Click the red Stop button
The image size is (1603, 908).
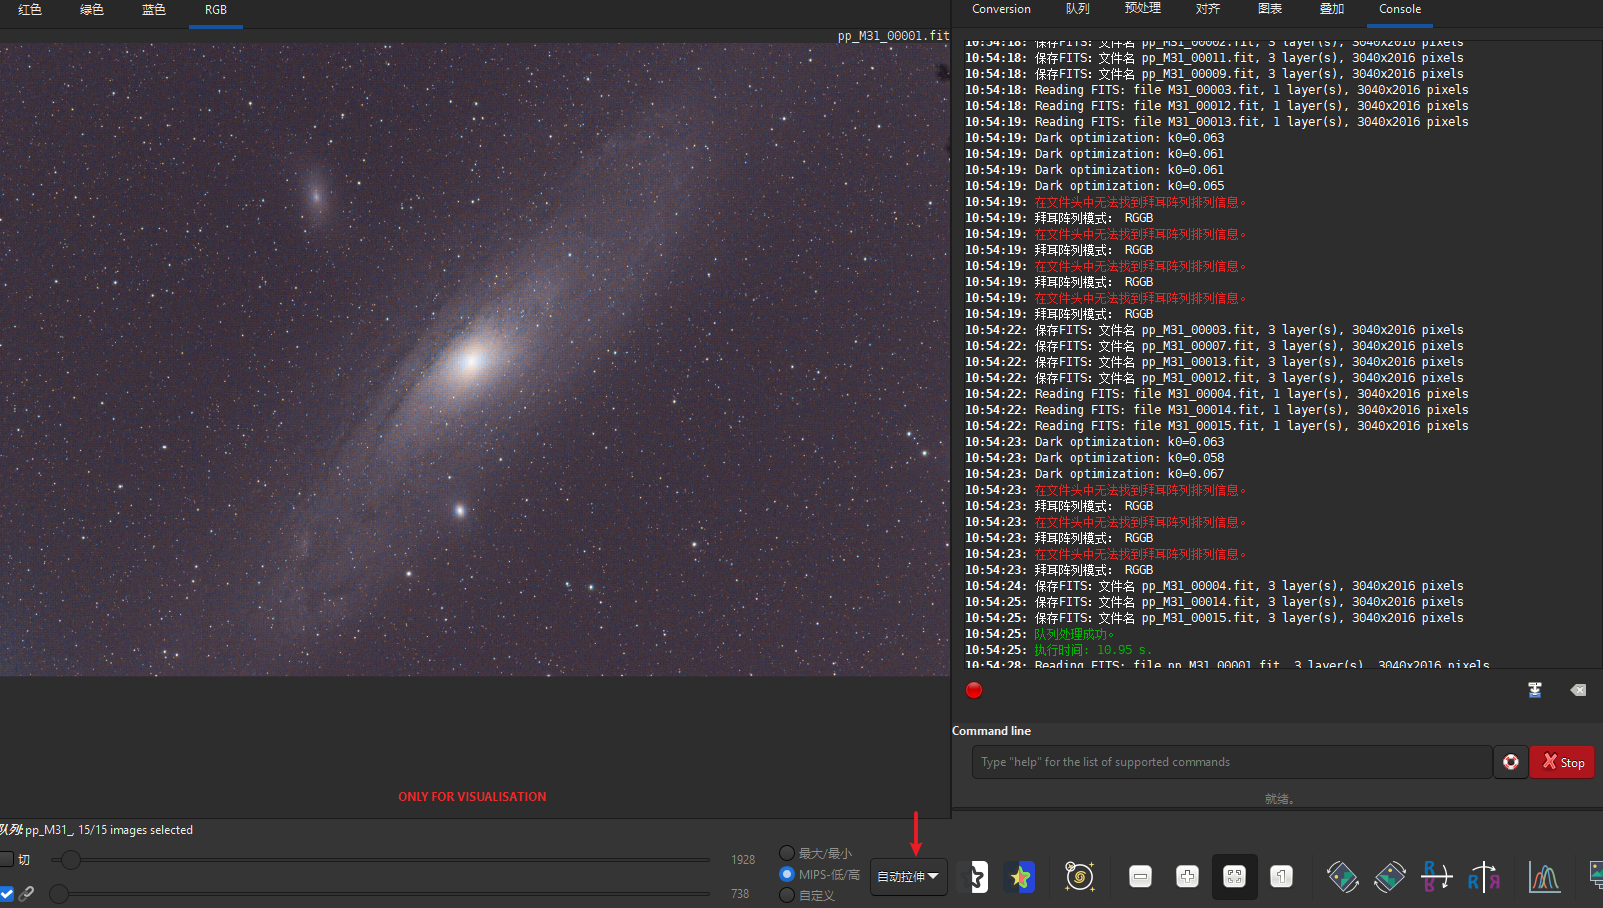1563,762
